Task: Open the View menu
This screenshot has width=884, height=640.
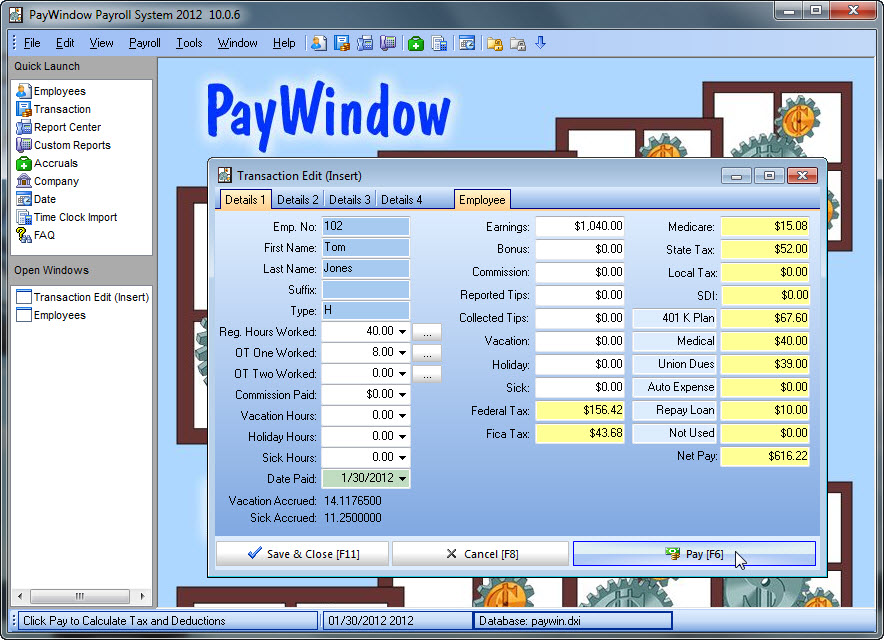Action: click(x=101, y=43)
